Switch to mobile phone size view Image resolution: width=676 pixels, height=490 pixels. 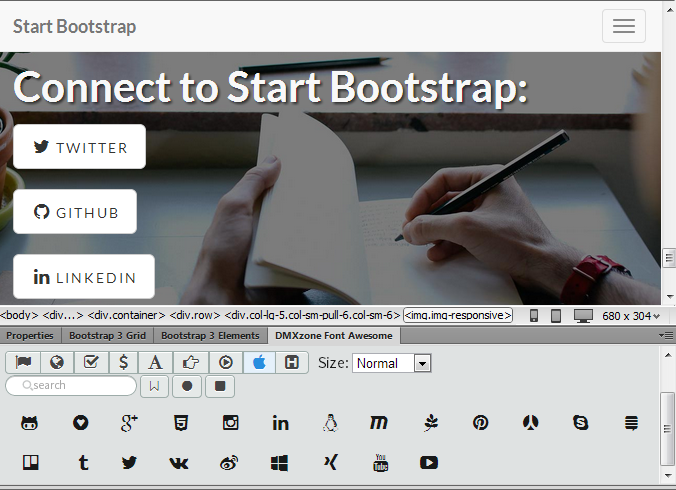534,316
